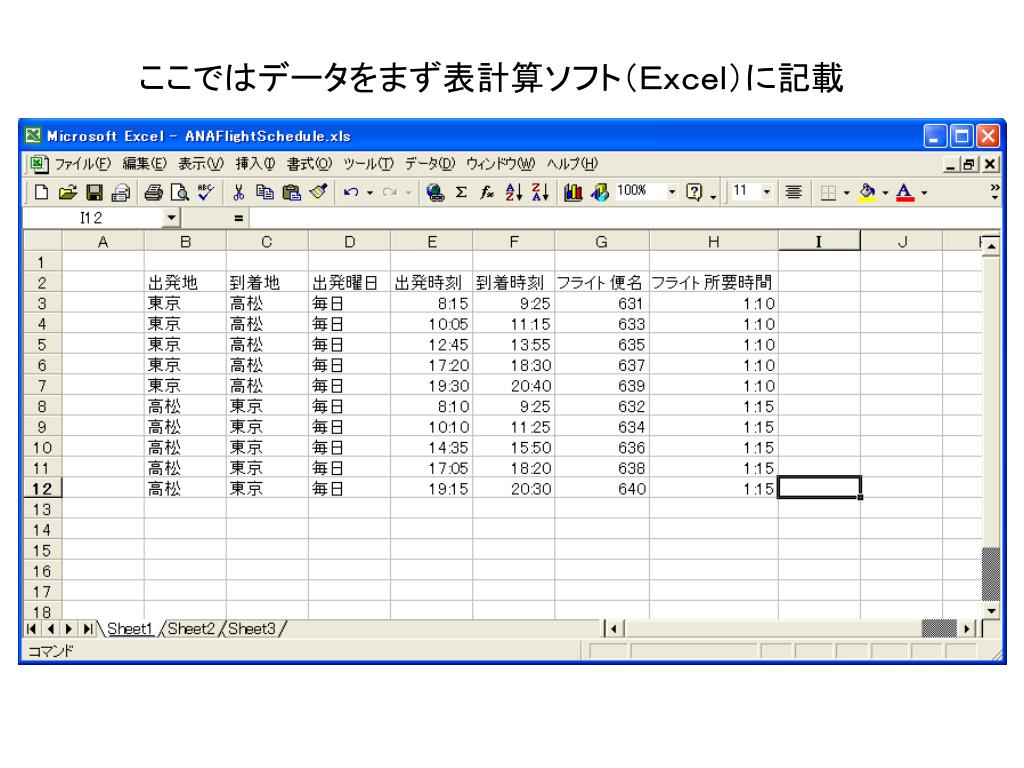Open the Name Box dropdown showing I12
Viewport: 1024px width, 768px height.
pyautogui.click(x=171, y=217)
